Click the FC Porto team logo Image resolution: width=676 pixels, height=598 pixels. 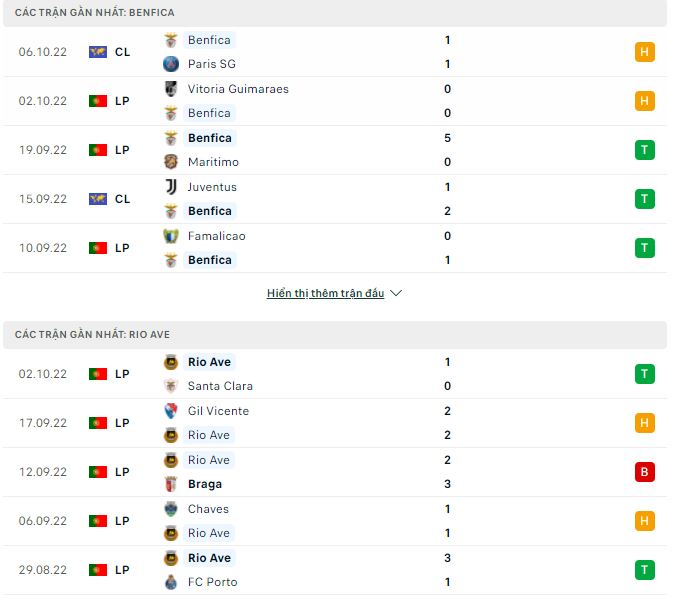171,582
